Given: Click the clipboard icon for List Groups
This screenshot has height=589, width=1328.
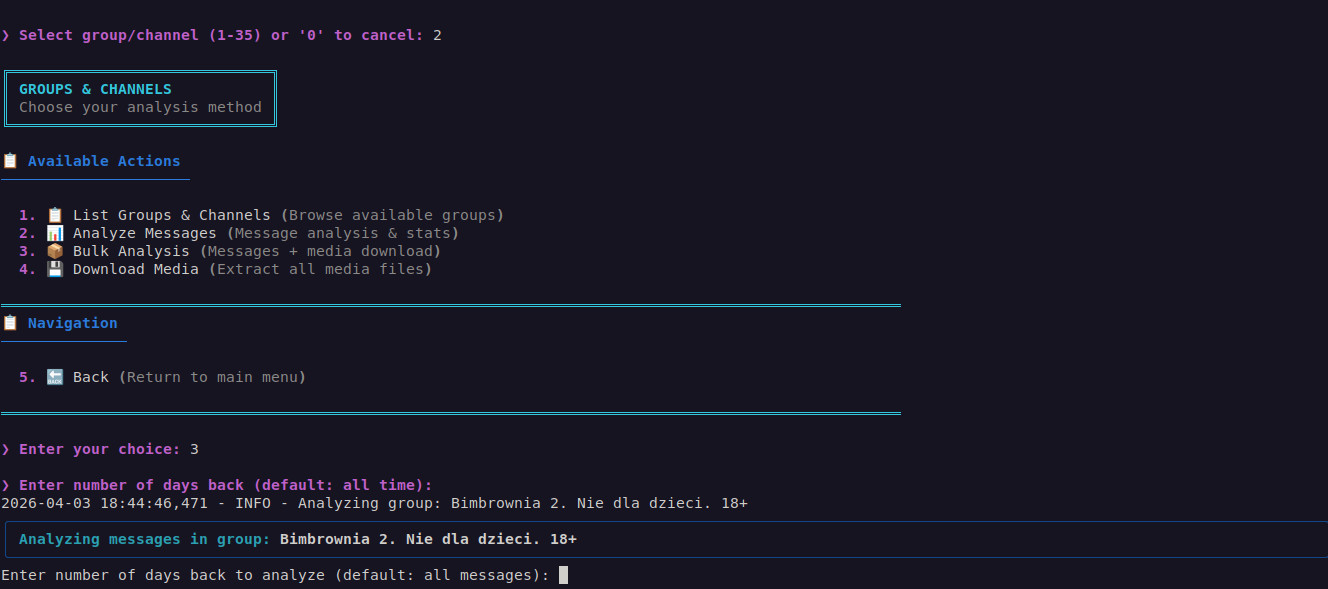Looking at the screenshot, I should (x=55, y=215).
